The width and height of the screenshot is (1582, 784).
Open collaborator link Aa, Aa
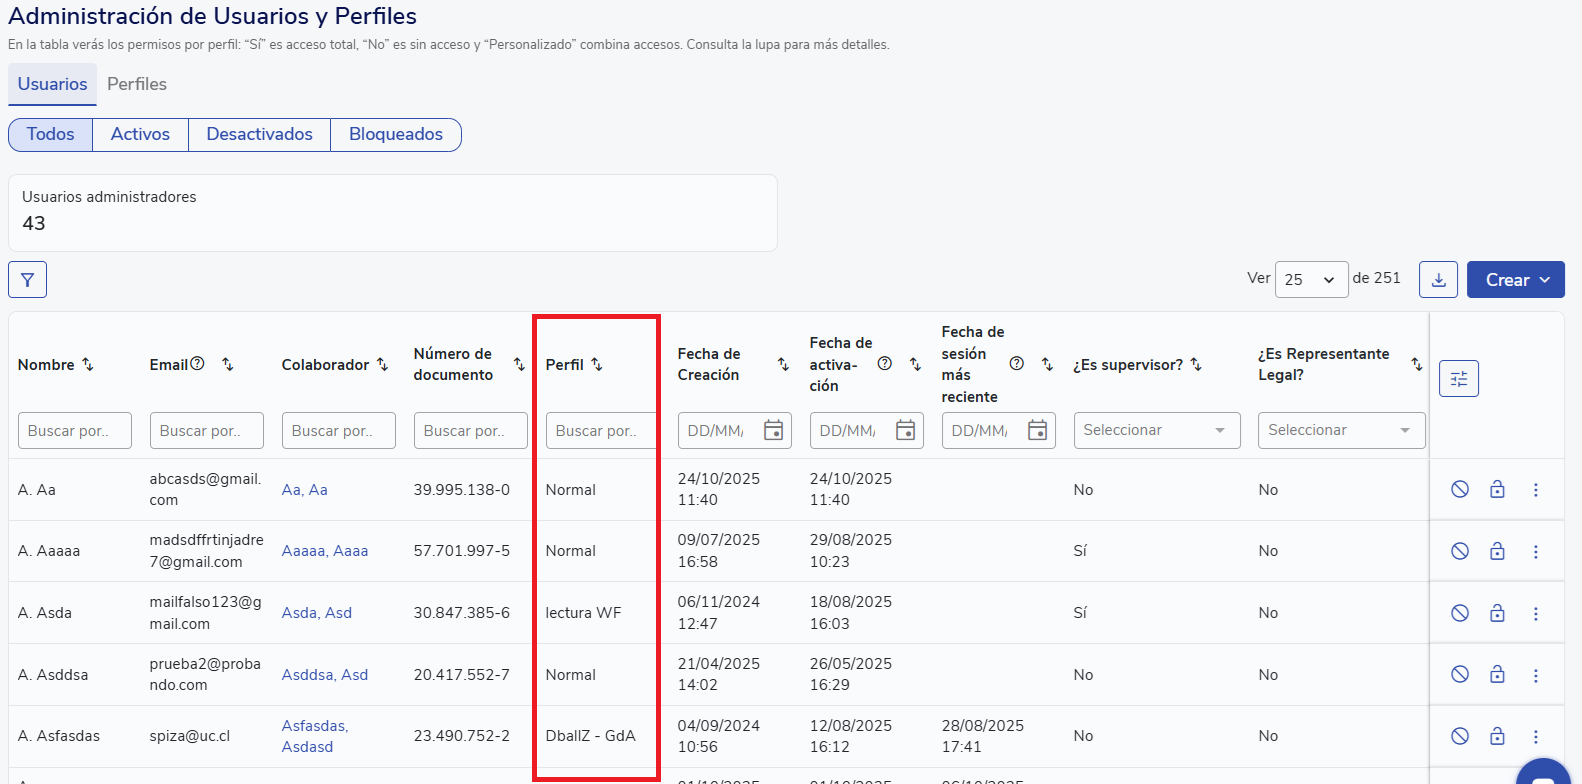coord(304,490)
